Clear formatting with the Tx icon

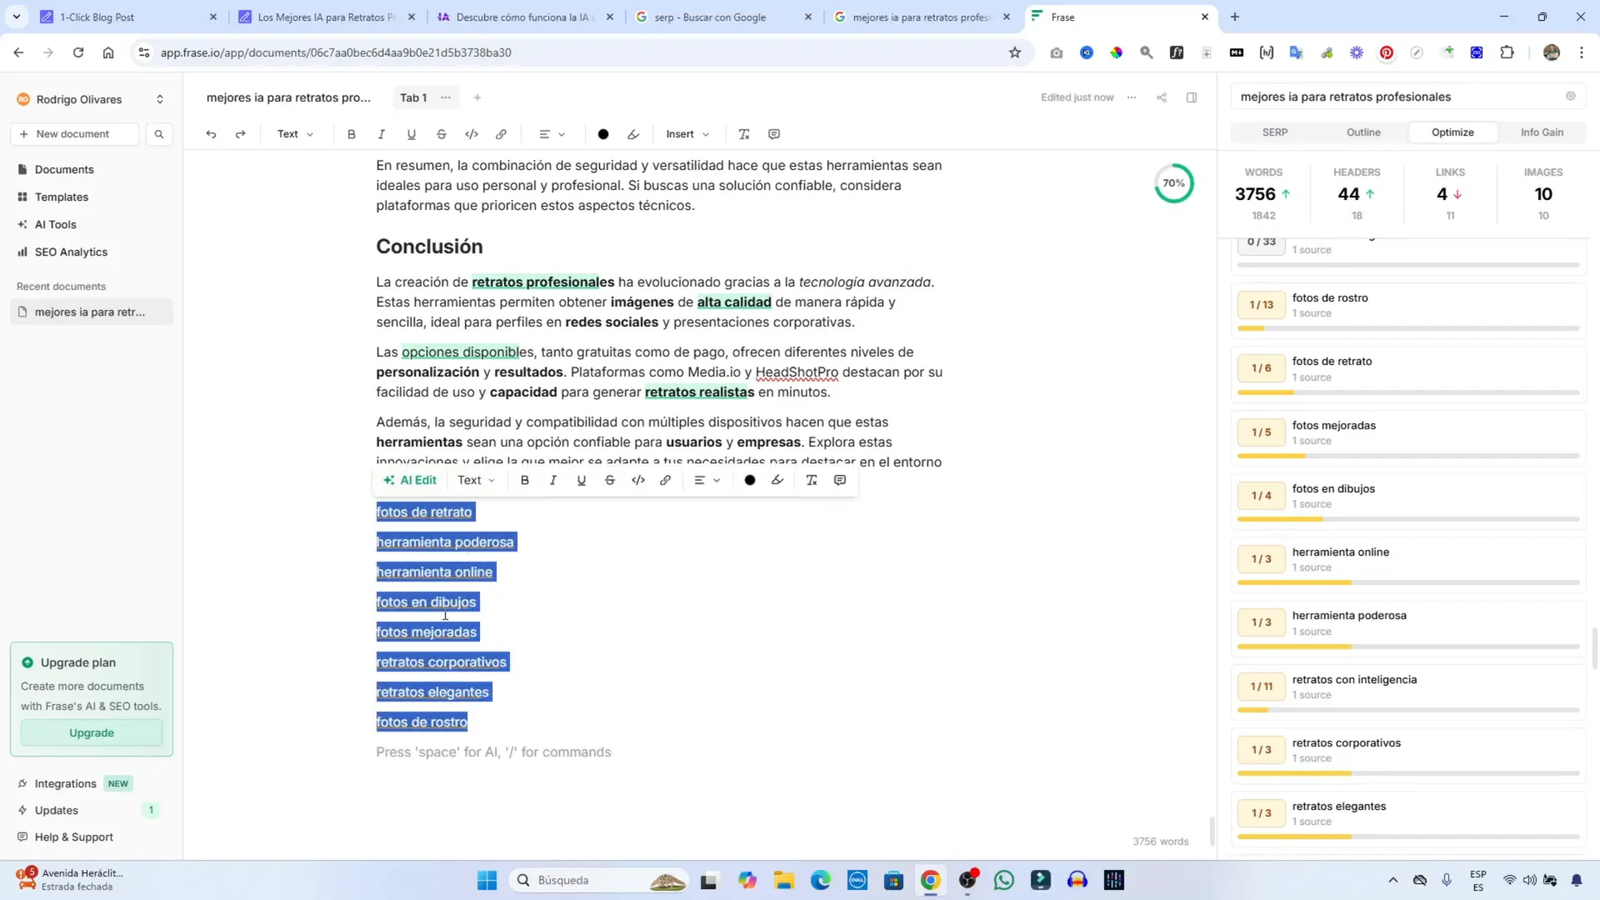click(811, 480)
